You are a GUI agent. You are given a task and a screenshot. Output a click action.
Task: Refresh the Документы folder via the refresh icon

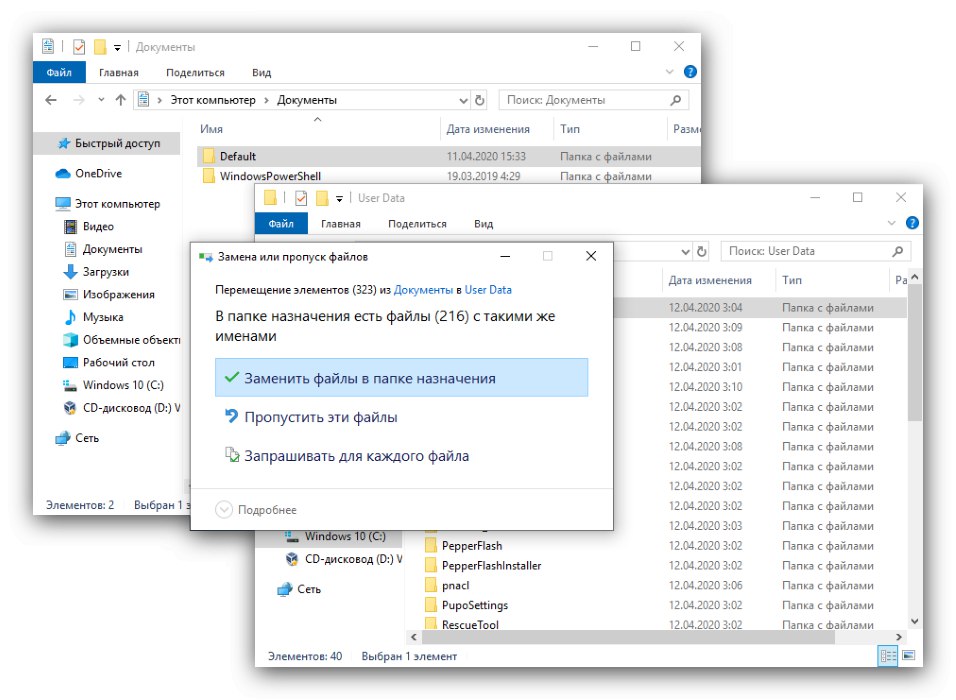[x=478, y=99]
